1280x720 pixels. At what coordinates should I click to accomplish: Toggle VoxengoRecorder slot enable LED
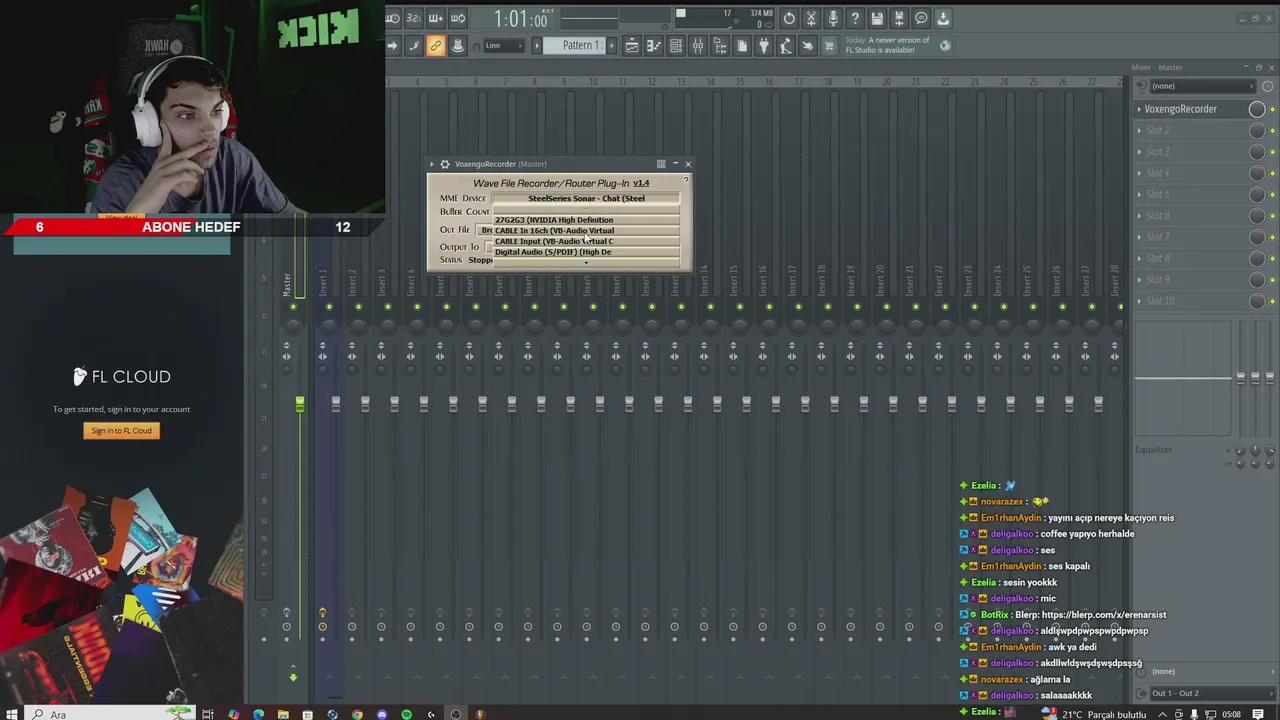(x=1272, y=109)
